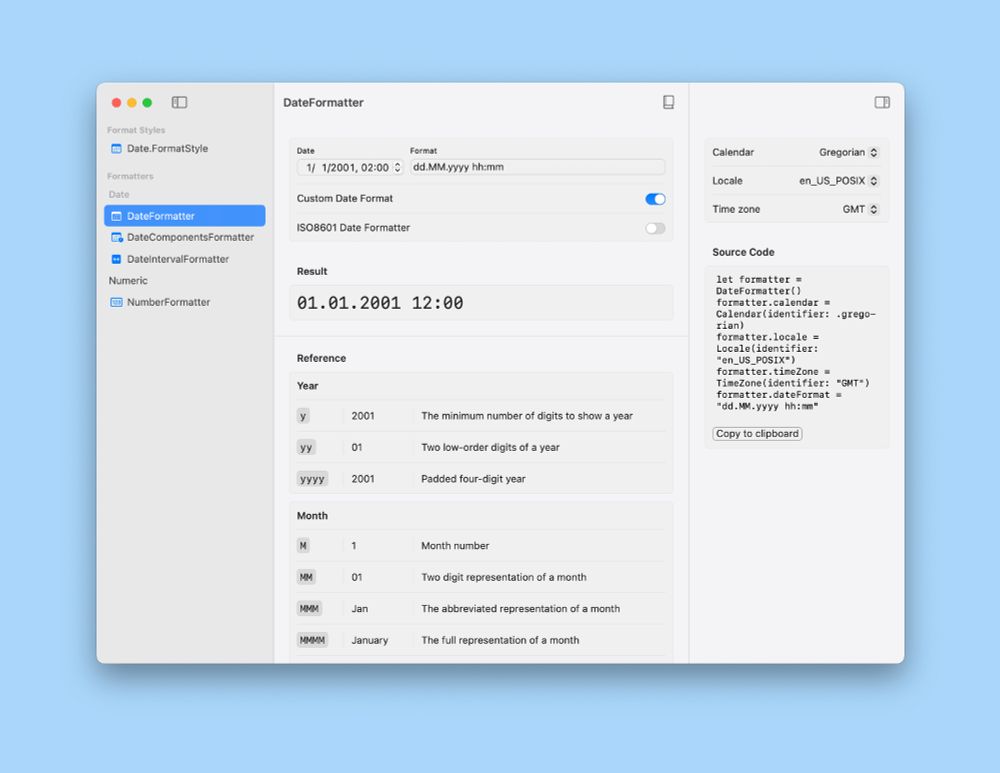
Task: Click the source code text block
Action: click(x=795, y=343)
